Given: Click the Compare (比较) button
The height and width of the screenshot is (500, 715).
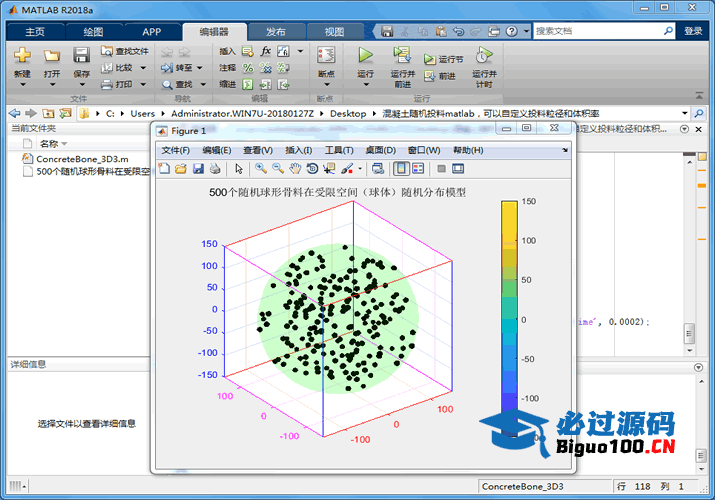Looking at the screenshot, I should coord(118,67).
